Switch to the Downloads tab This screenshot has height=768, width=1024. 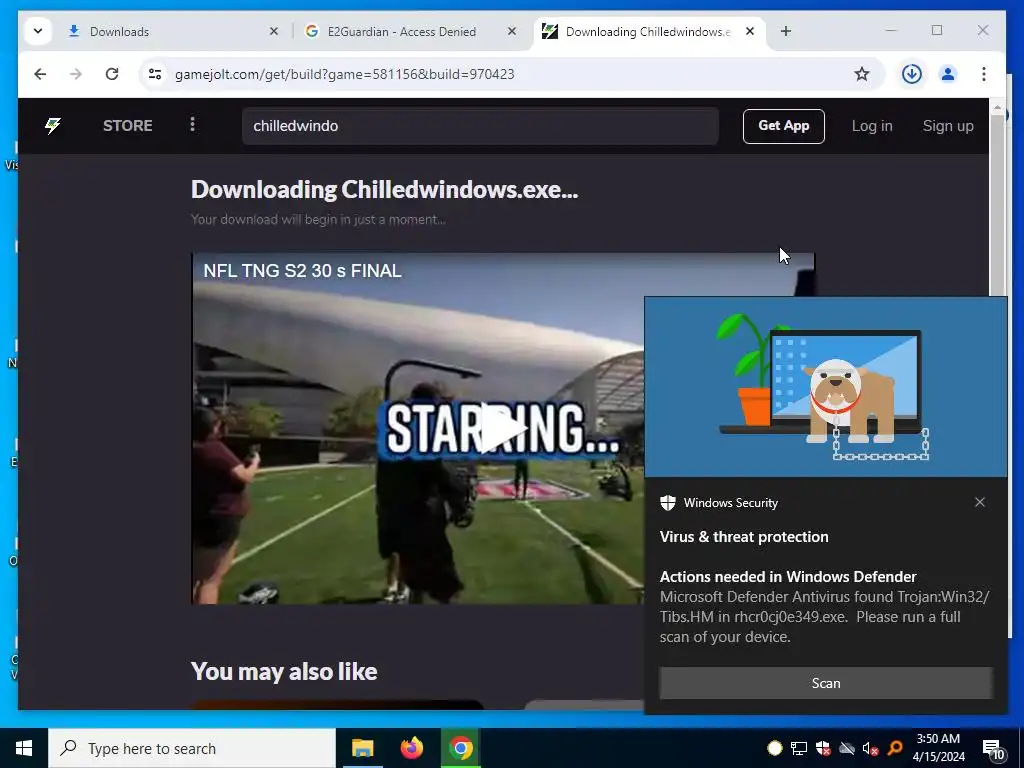[173, 31]
